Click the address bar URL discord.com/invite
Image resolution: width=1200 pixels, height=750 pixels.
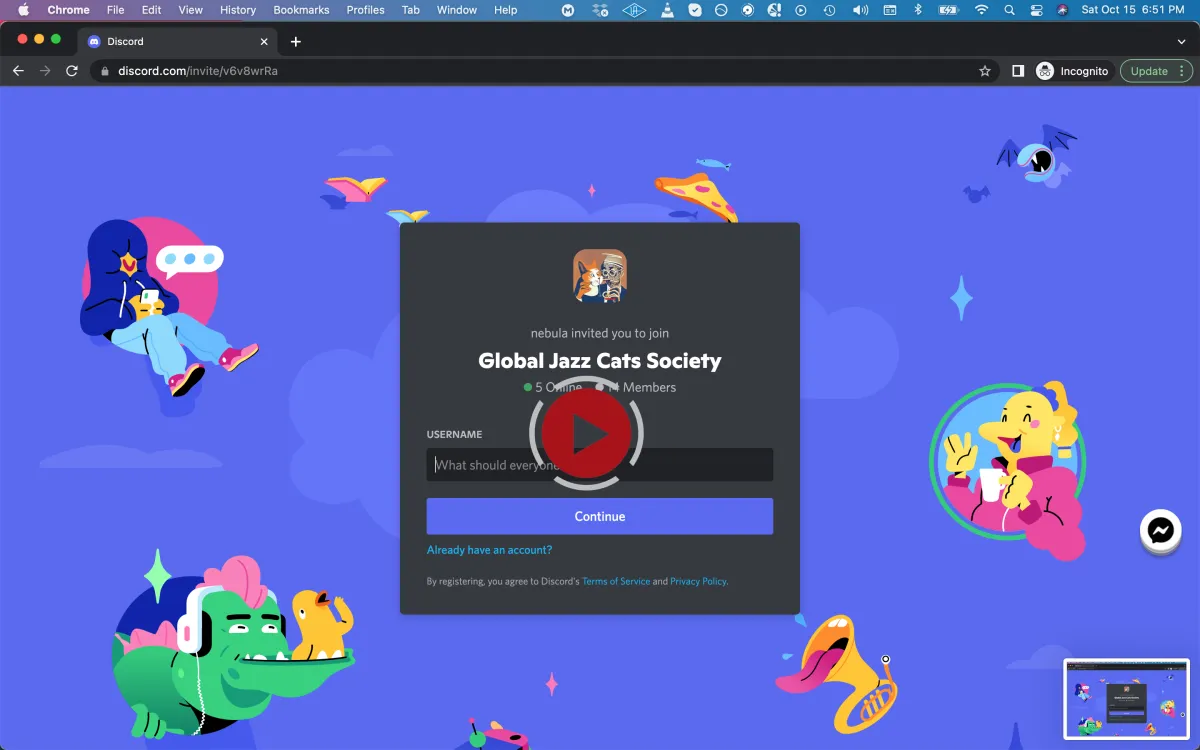tap(198, 71)
